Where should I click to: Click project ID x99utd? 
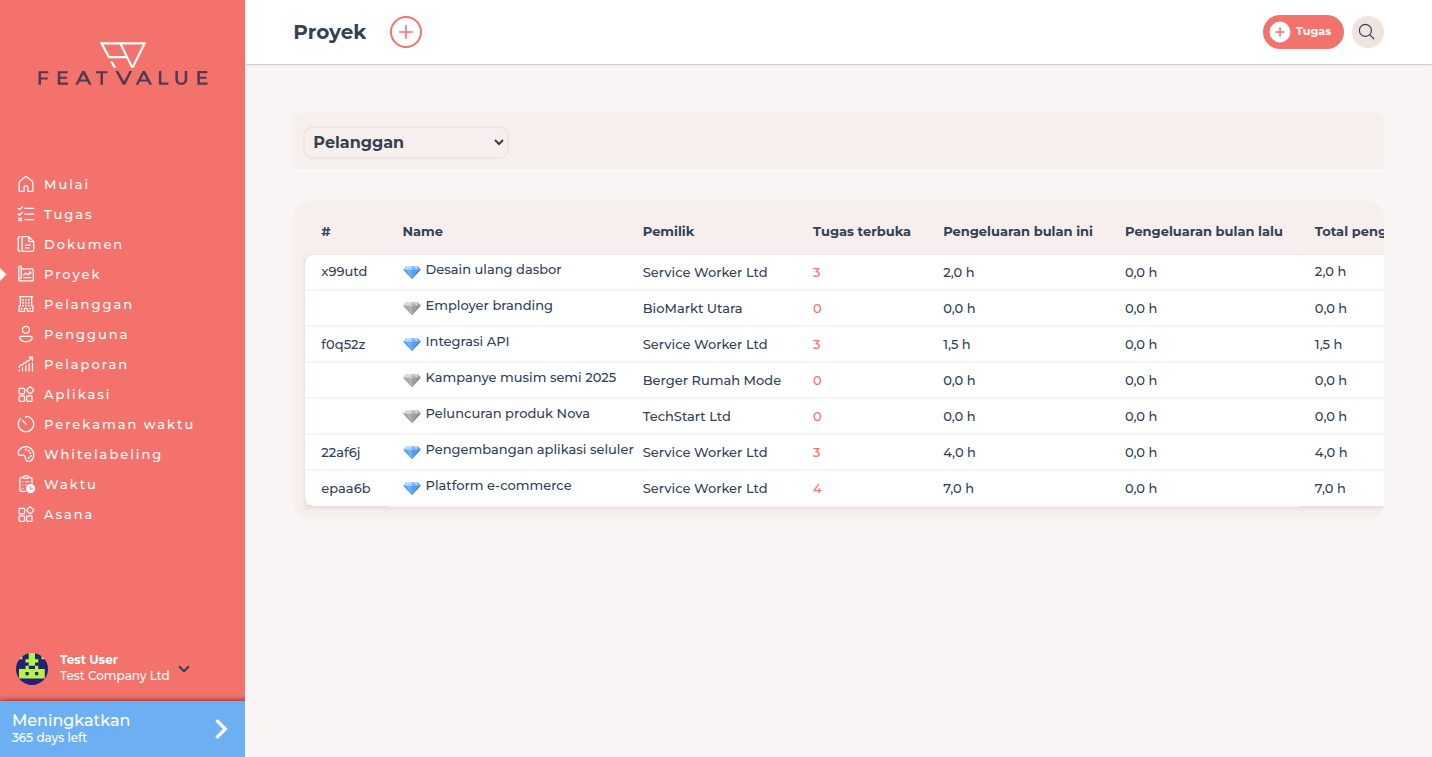[x=344, y=272]
